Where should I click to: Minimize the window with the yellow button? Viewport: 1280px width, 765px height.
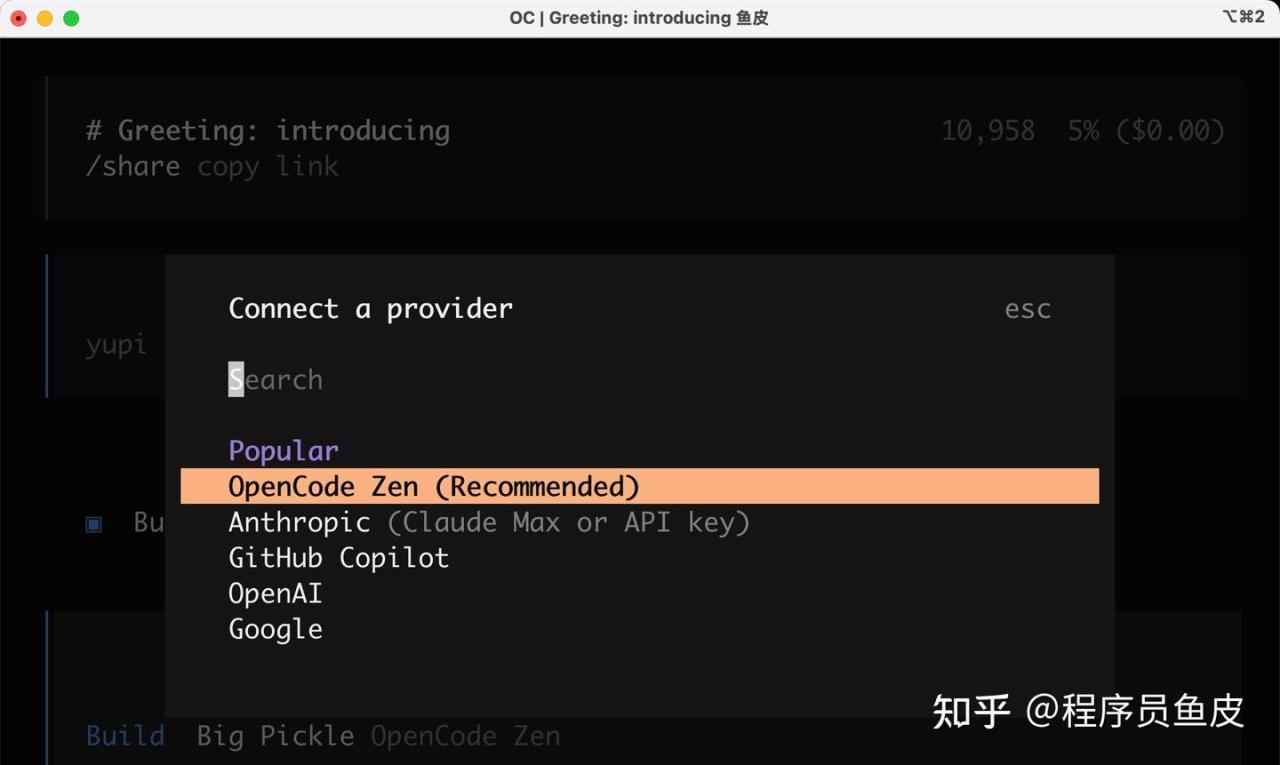pos(45,18)
